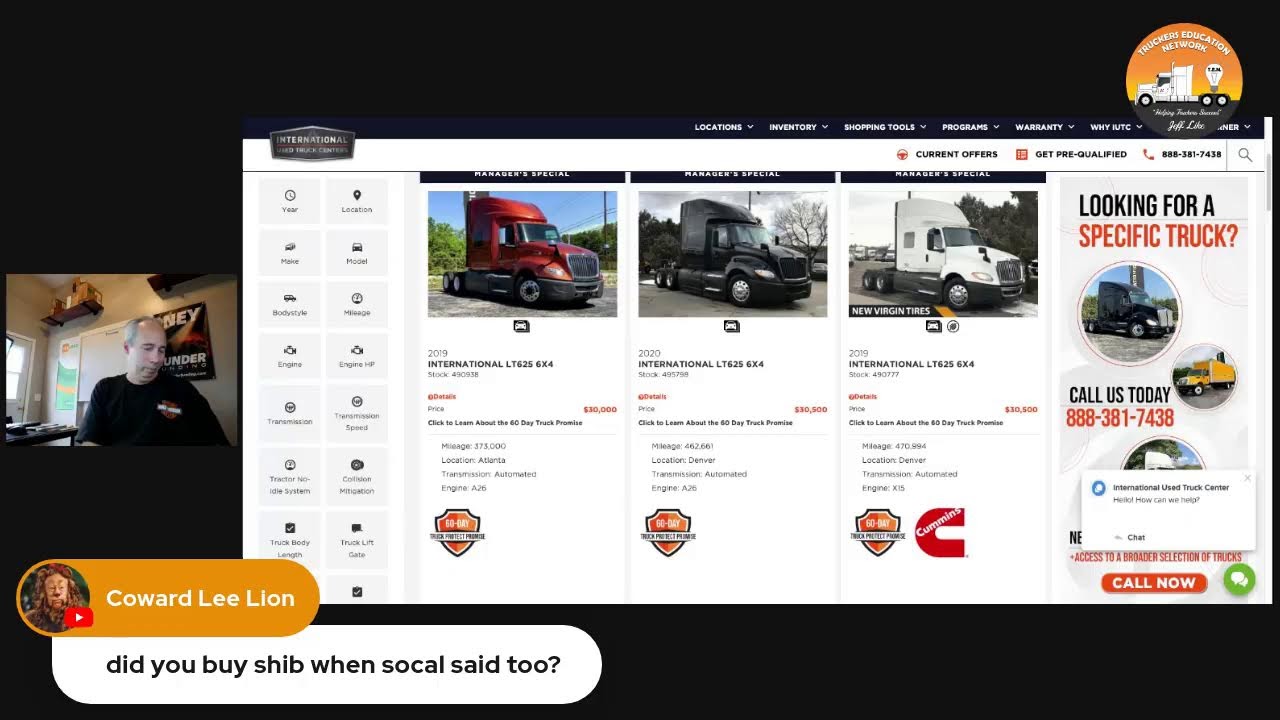Select the Collision Mitigation filter
Image resolution: width=1280 pixels, height=720 pixels.
point(357,476)
